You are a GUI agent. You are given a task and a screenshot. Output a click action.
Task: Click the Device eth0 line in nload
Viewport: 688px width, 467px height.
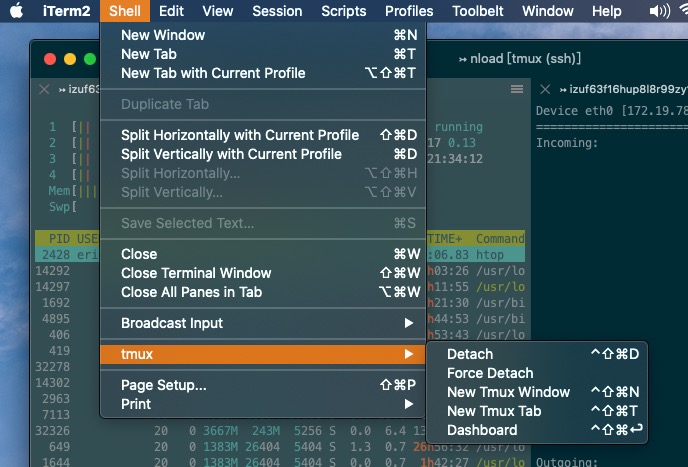click(612, 111)
